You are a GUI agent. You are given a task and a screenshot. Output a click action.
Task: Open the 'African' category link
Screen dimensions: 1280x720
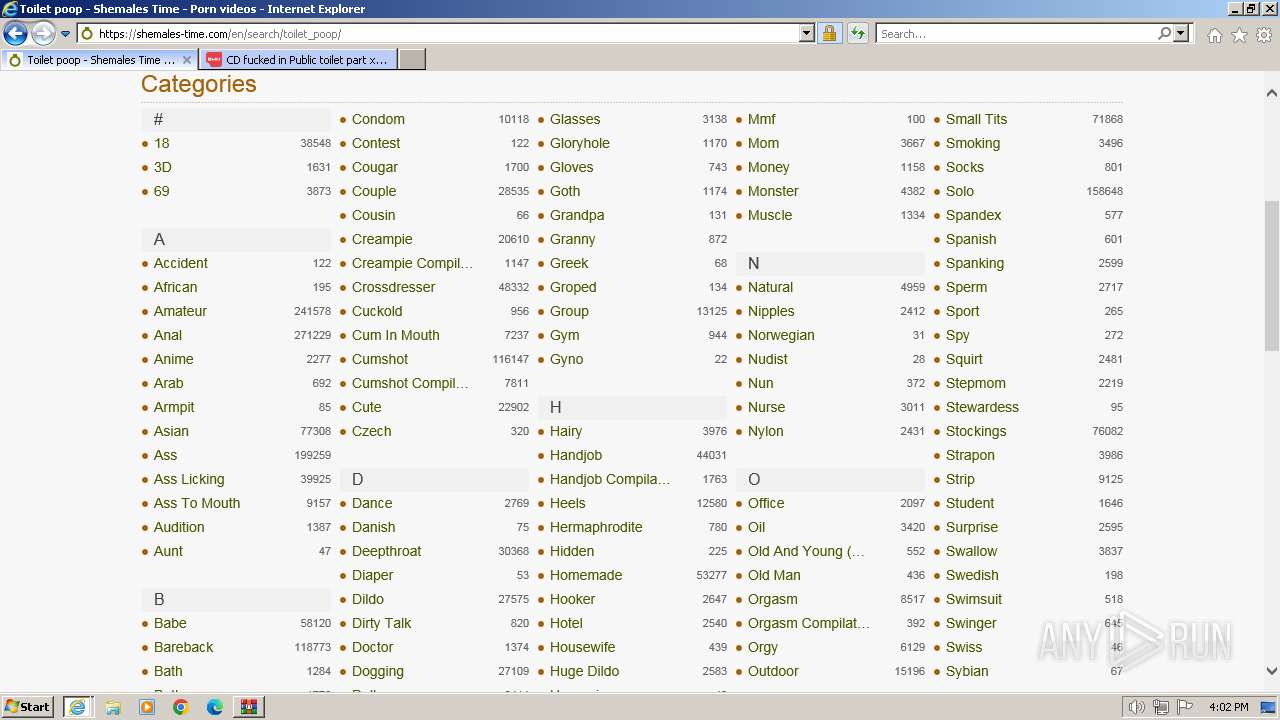point(175,287)
